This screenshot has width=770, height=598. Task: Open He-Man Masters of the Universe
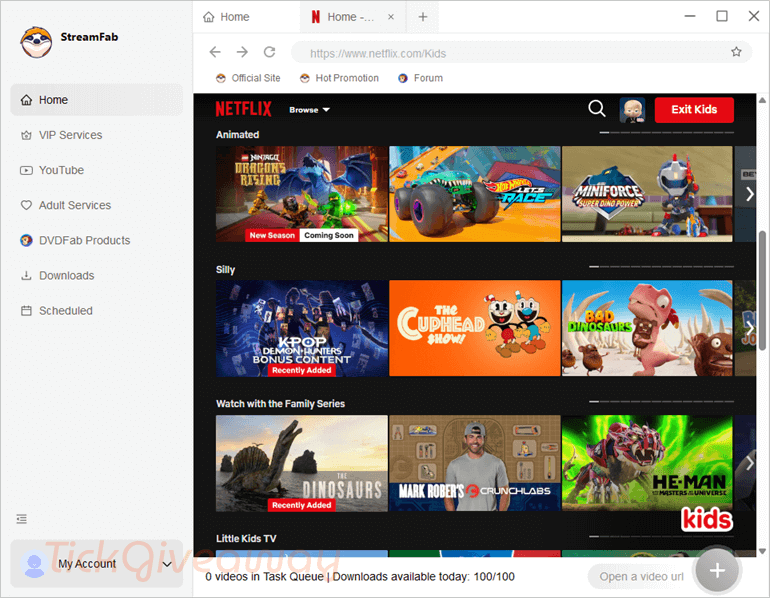(x=647, y=463)
